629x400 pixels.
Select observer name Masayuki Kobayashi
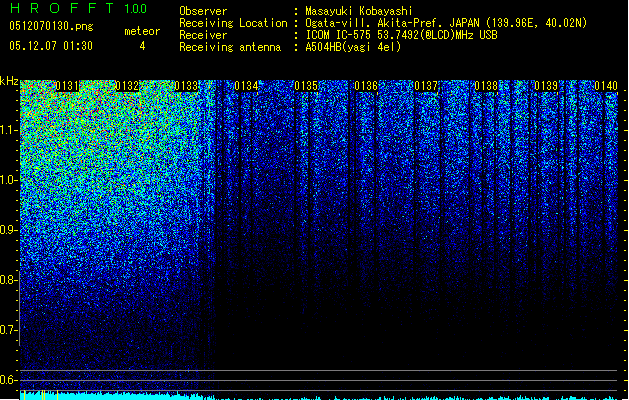[359, 11]
